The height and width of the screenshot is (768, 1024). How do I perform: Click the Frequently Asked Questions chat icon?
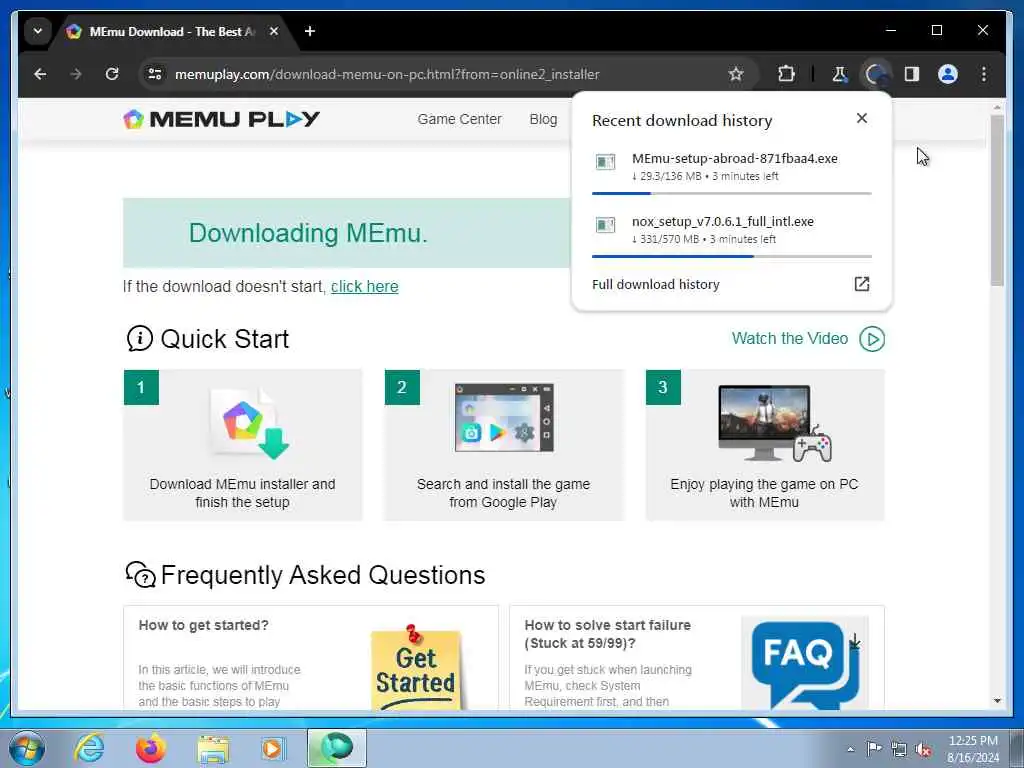pyautogui.click(x=140, y=575)
